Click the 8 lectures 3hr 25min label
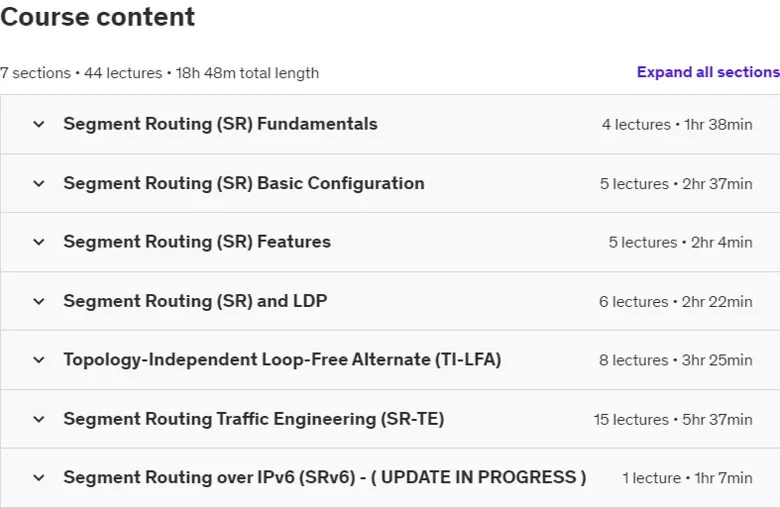Screen dimensions: 780x508 [676, 360]
